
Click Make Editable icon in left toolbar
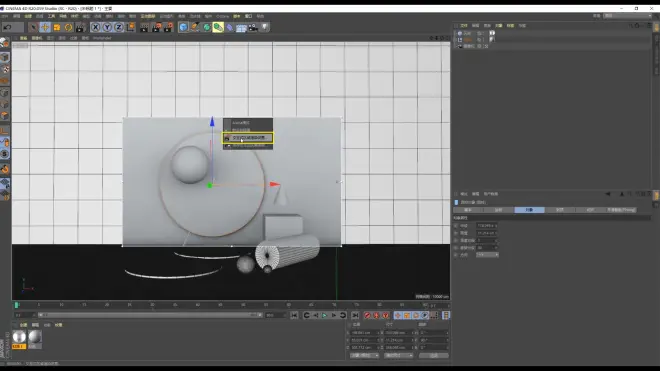point(5,43)
